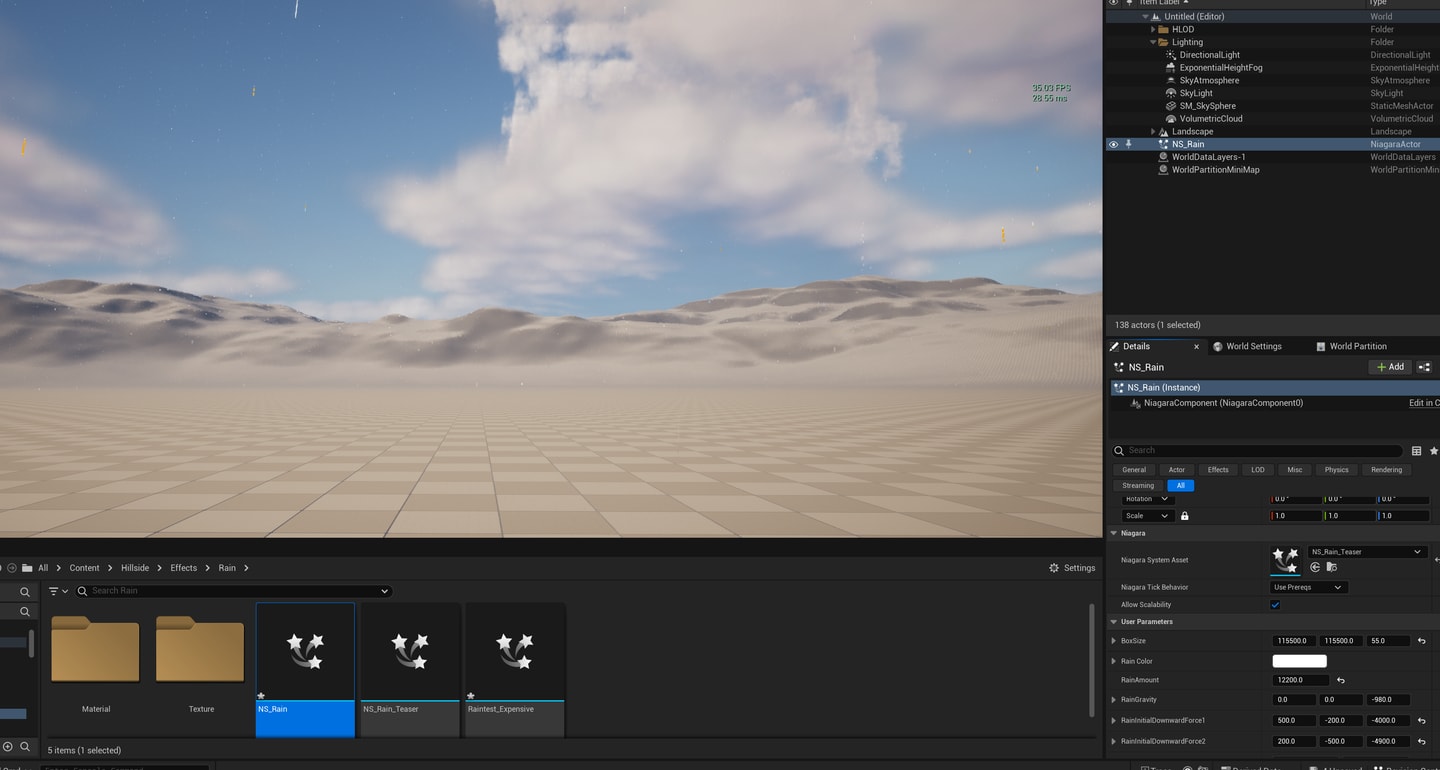This screenshot has width=1440, height=770.
Task: Click the SM_SkySphere static mesh icon
Action: (1171, 106)
